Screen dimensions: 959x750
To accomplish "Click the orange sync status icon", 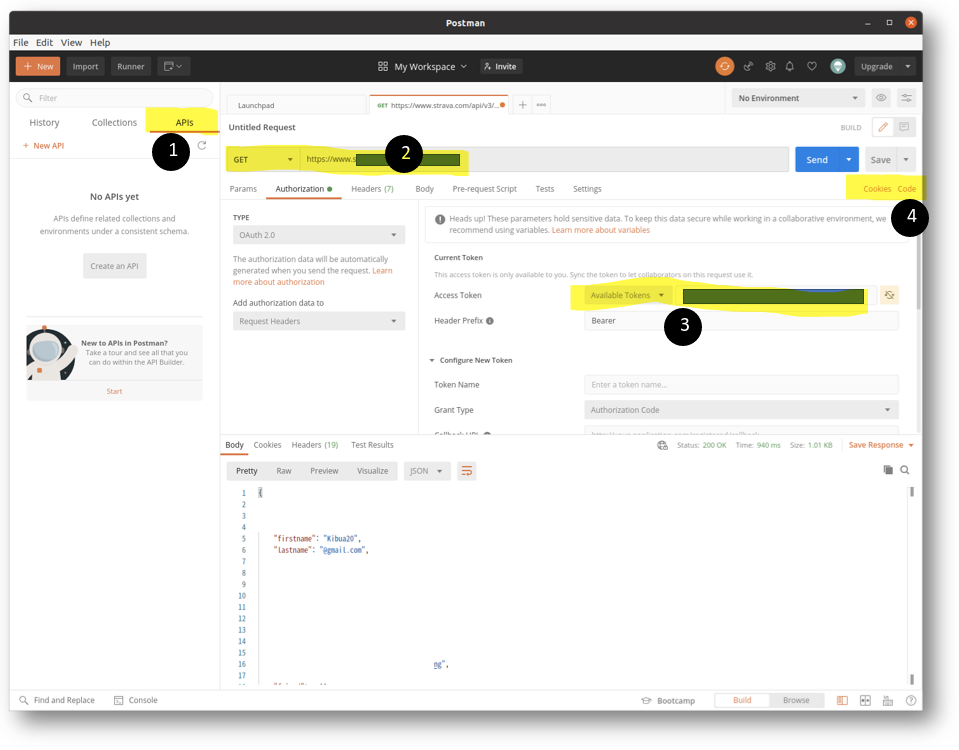I will tap(725, 66).
